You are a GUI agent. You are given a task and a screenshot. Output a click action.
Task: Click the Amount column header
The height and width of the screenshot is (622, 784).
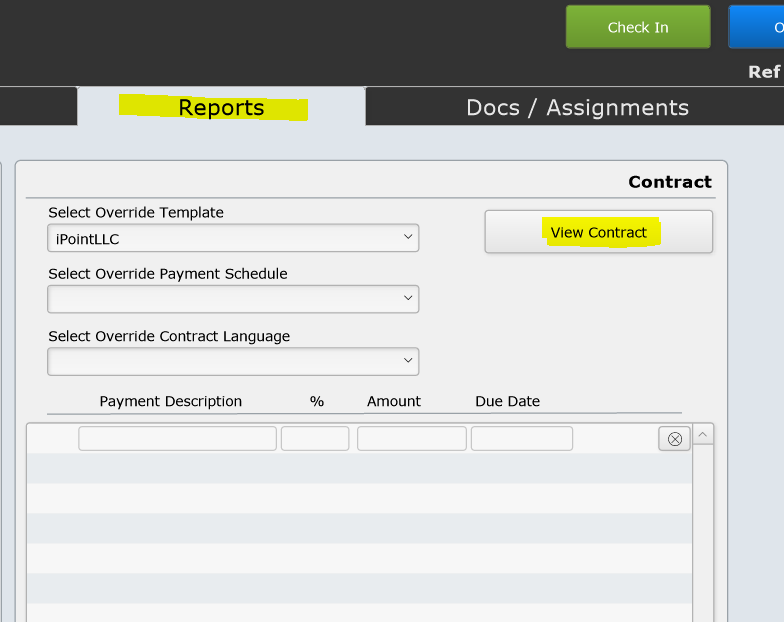(394, 401)
